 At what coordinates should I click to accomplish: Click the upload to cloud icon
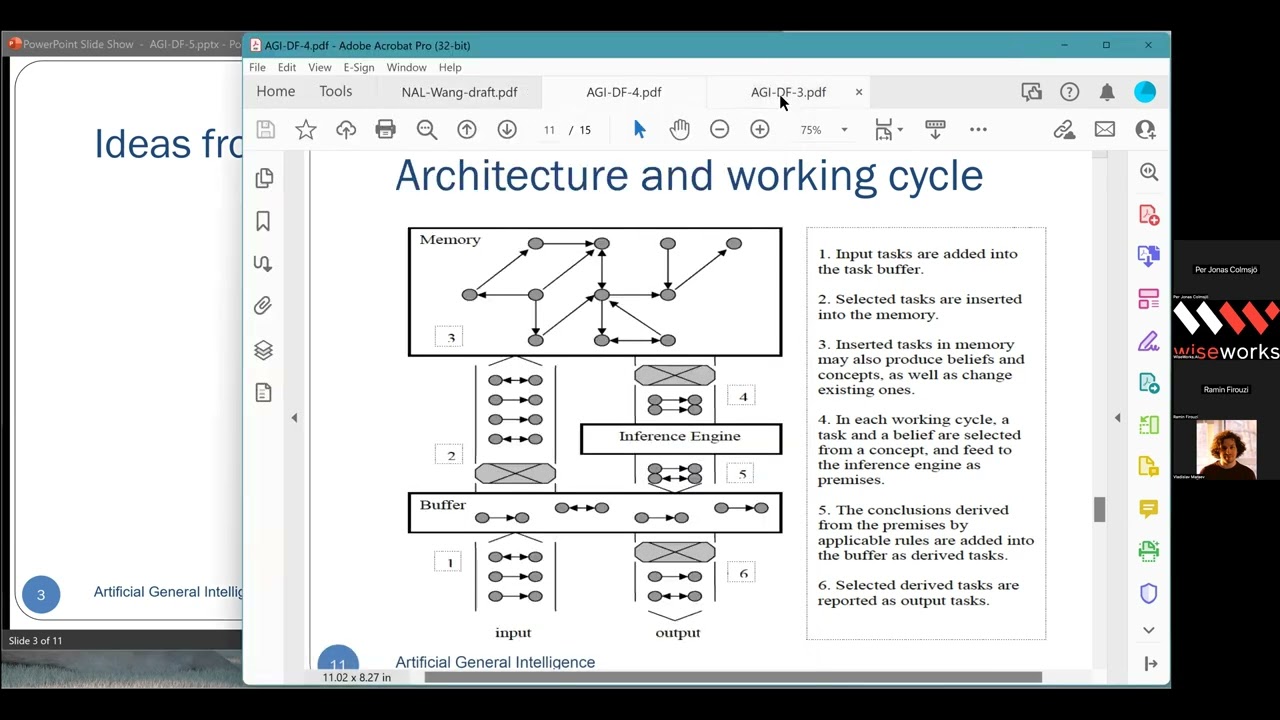(x=346, y=129)
